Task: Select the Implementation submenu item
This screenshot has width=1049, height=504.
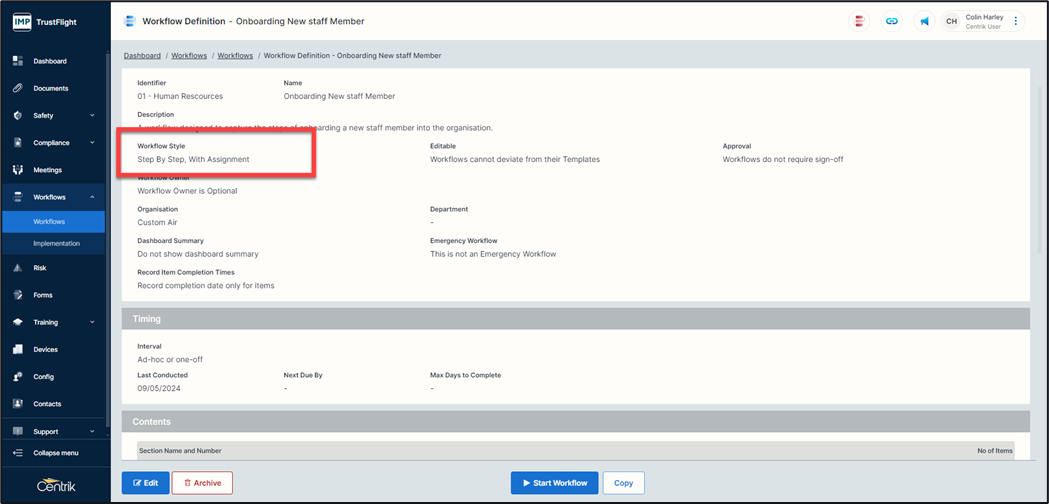Action: pos(56,243)
